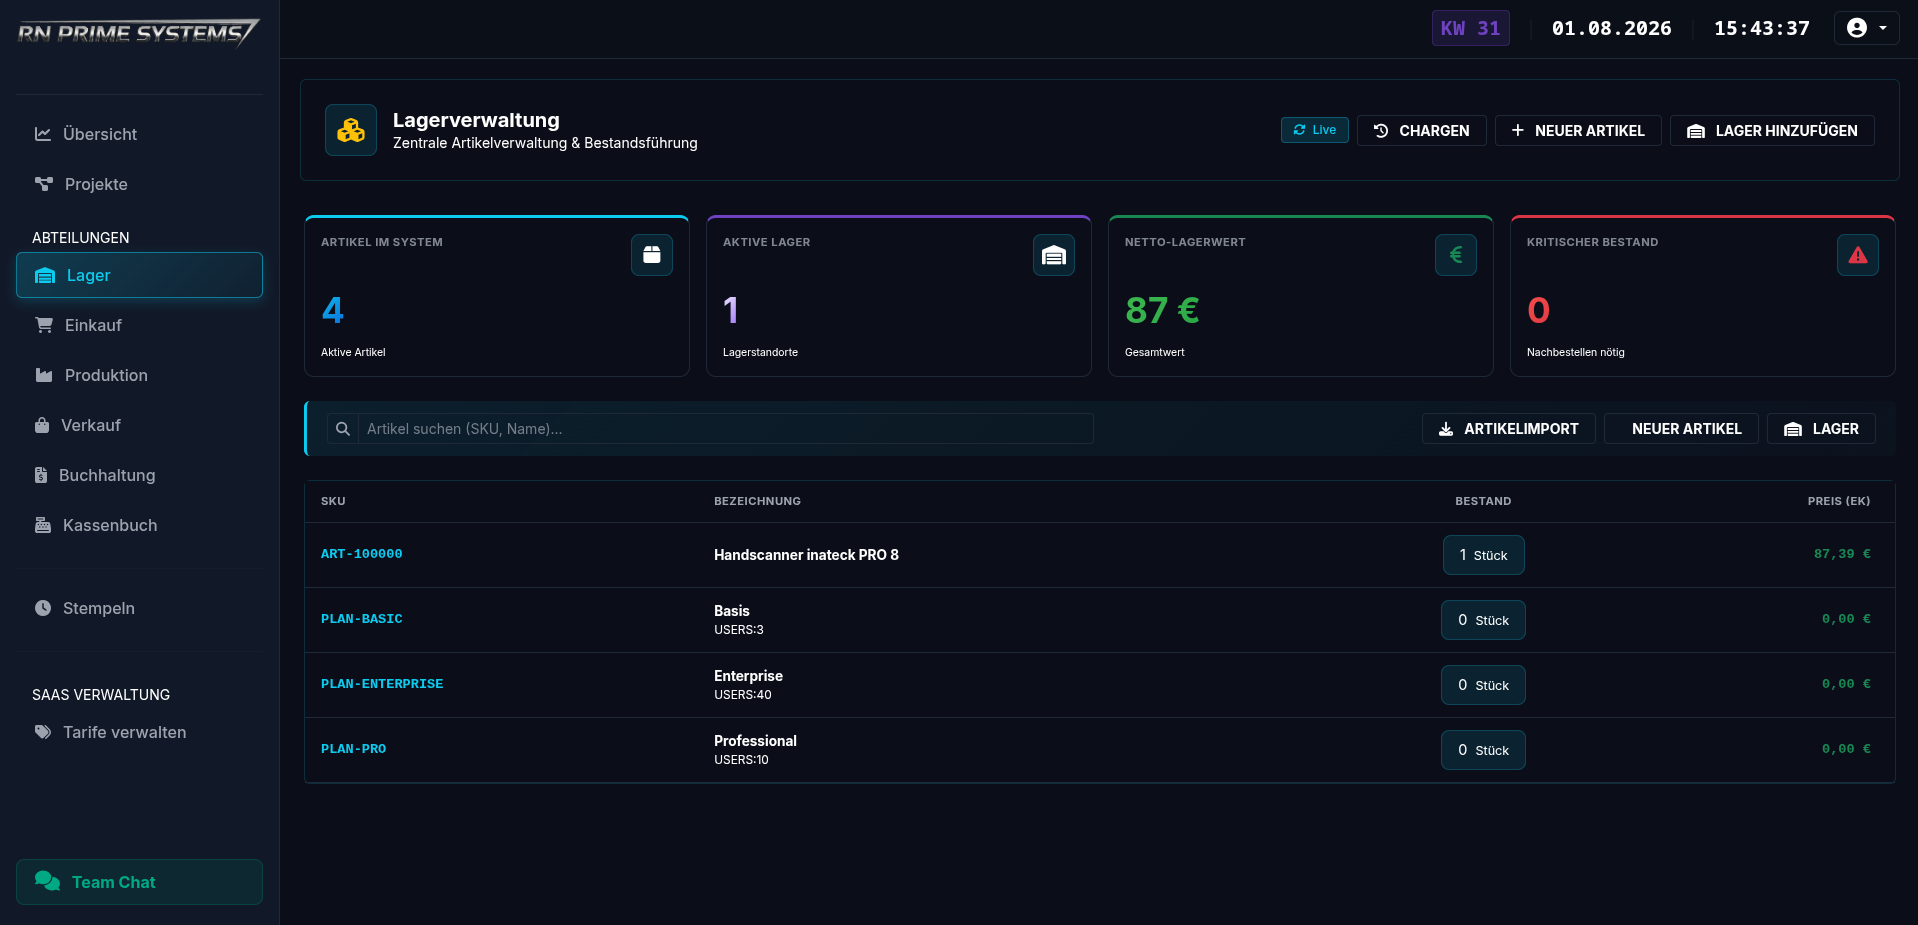Click Lager hinzufügen button
Image resolution: width=1918 pixels, height=925 pixels.
pos(1772,131)
